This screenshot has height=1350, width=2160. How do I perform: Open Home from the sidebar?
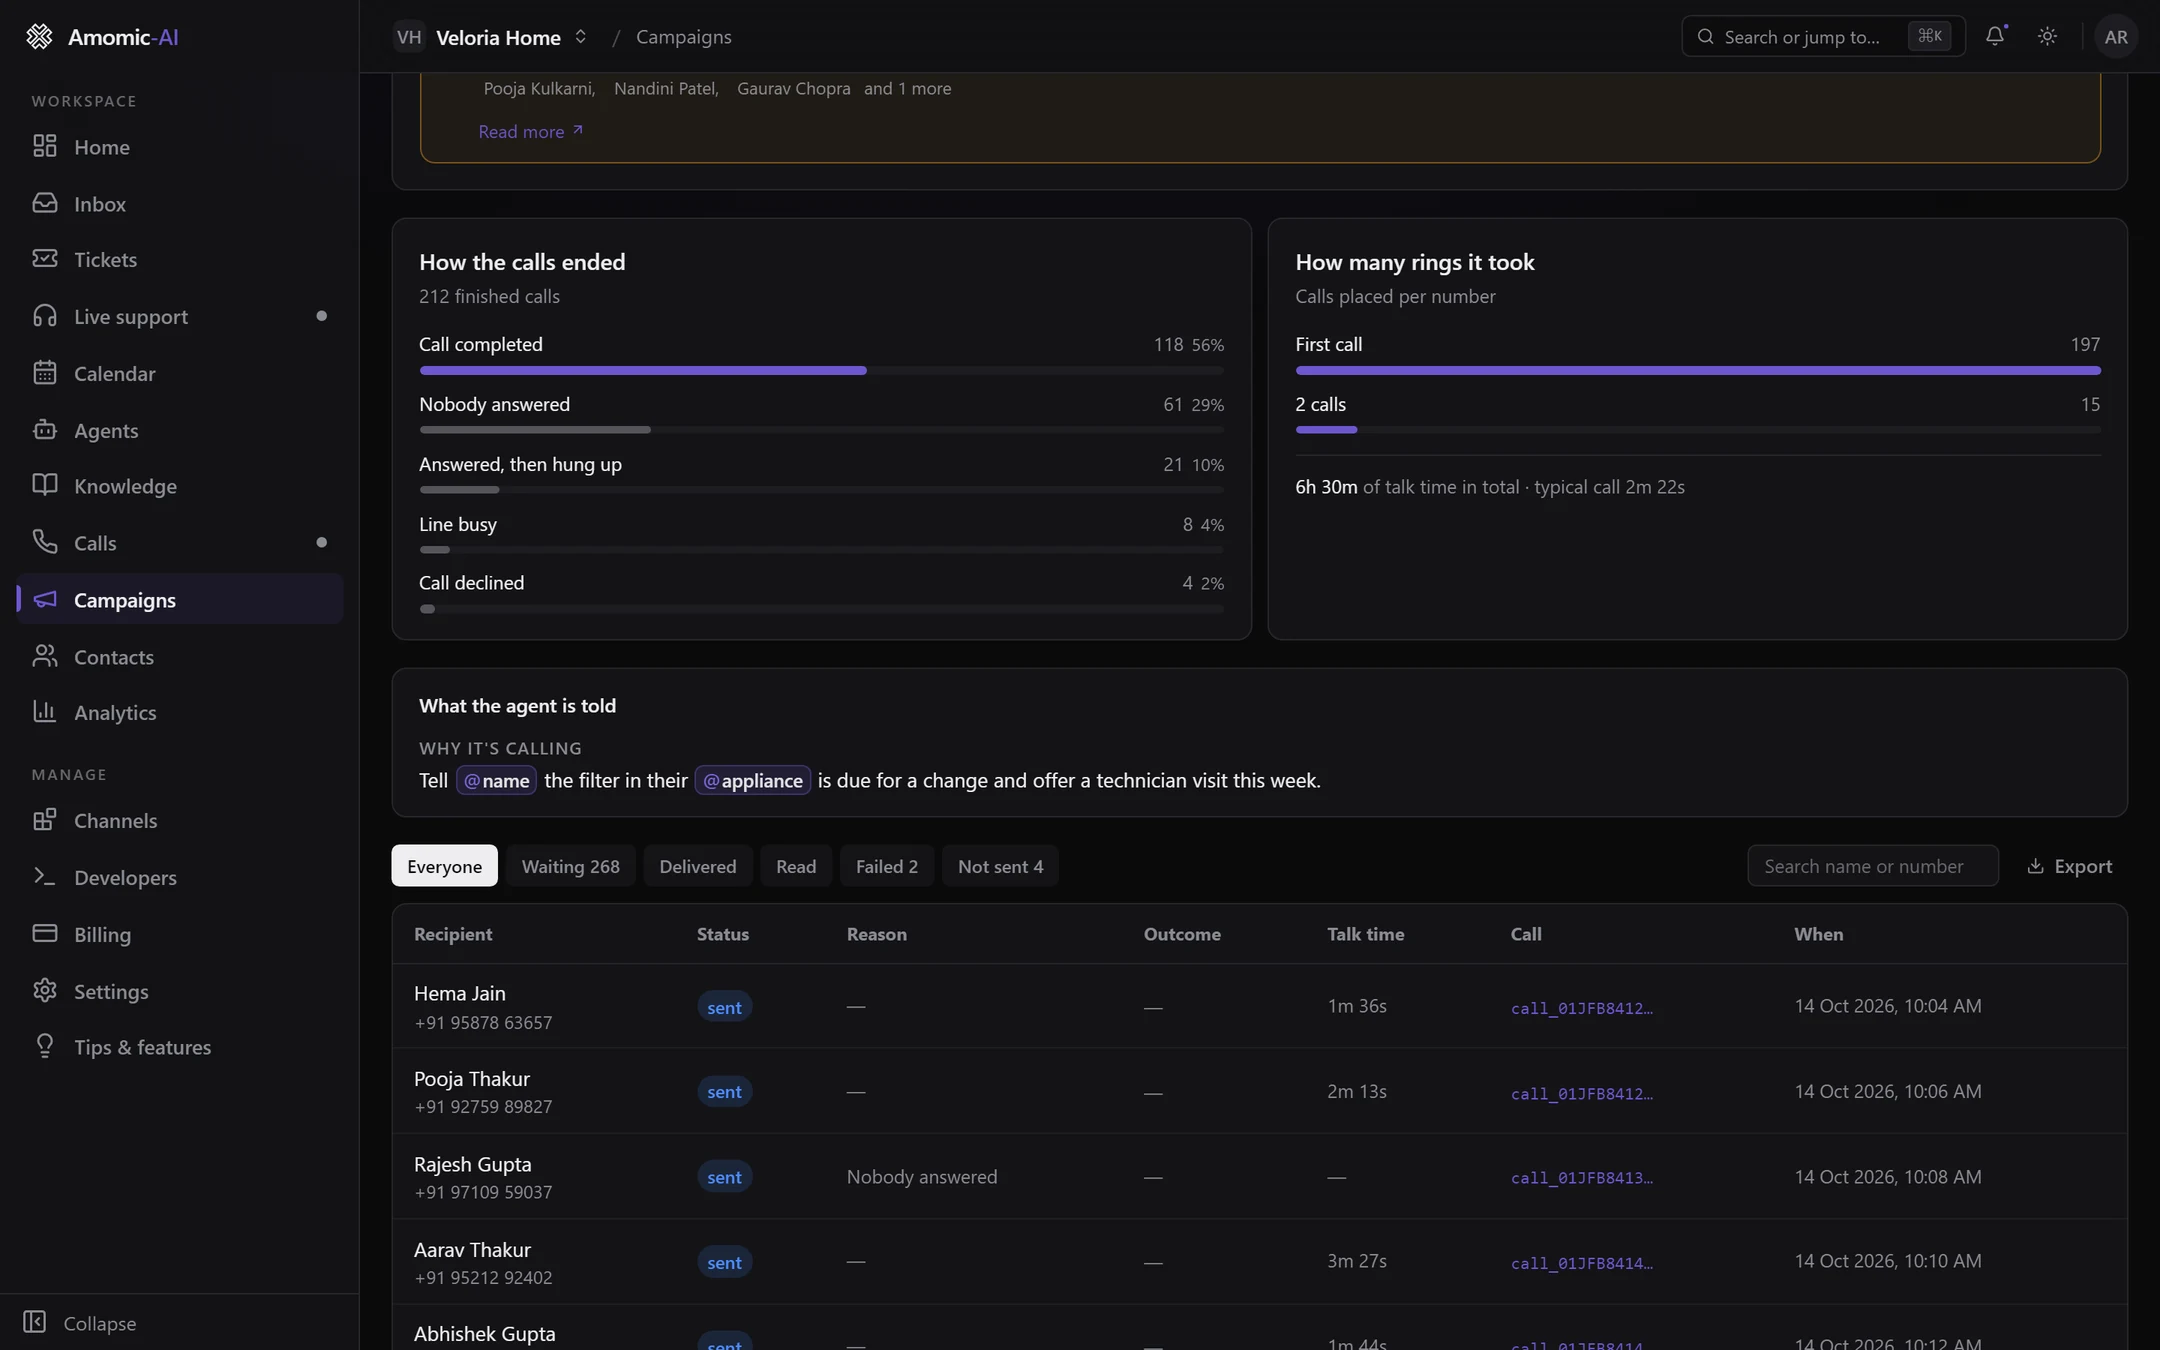click(x=180, y=147)
